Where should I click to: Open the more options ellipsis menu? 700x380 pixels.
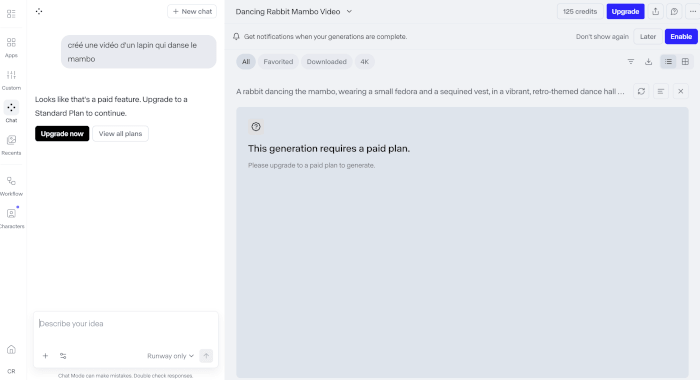click(692, 12)
